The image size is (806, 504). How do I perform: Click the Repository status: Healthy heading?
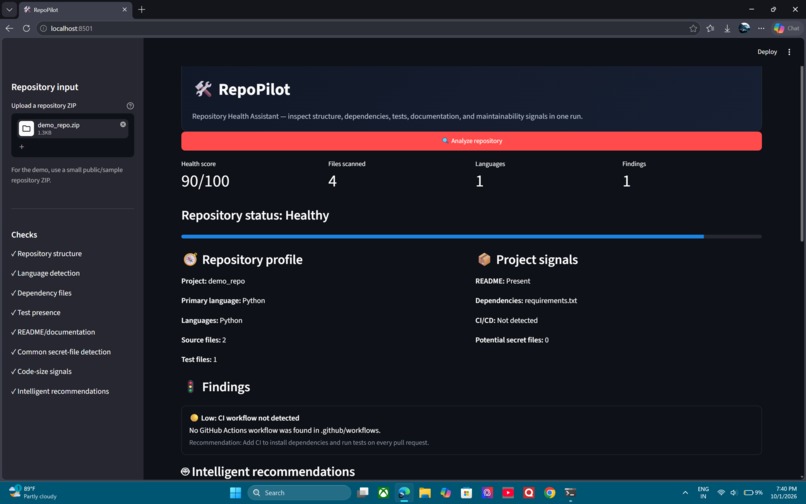255,215
